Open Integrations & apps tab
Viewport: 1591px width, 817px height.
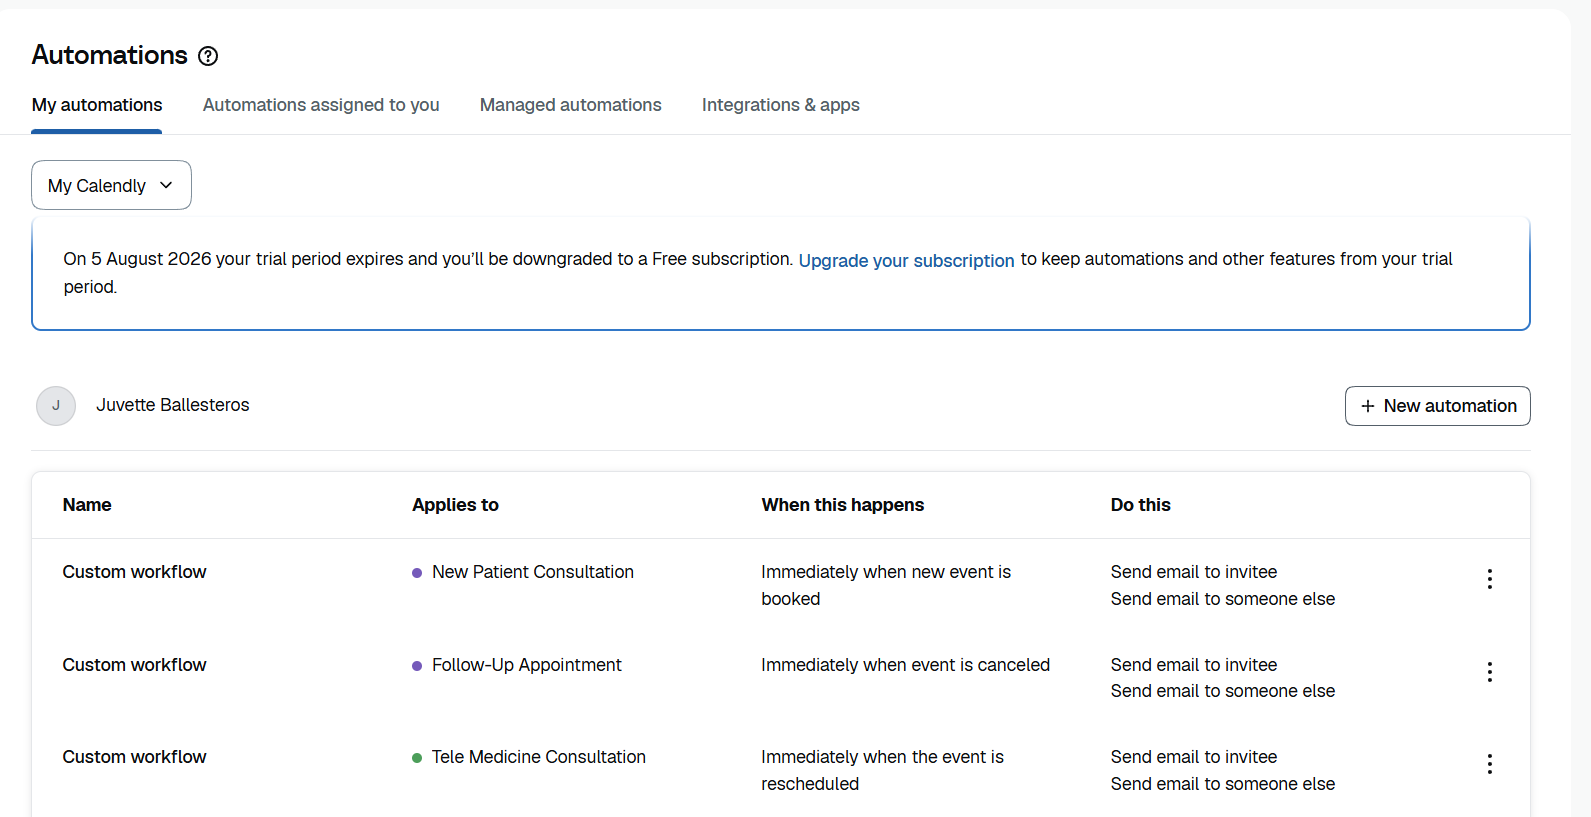point(781,105)
